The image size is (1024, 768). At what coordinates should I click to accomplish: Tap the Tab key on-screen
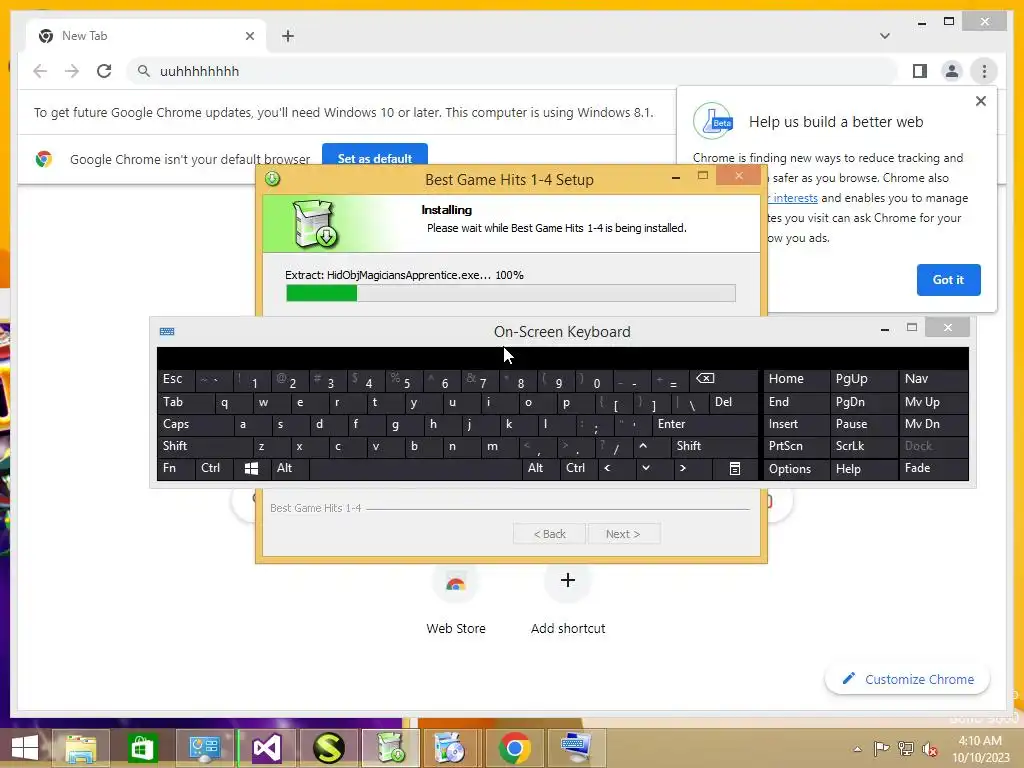tap(185, 402)
